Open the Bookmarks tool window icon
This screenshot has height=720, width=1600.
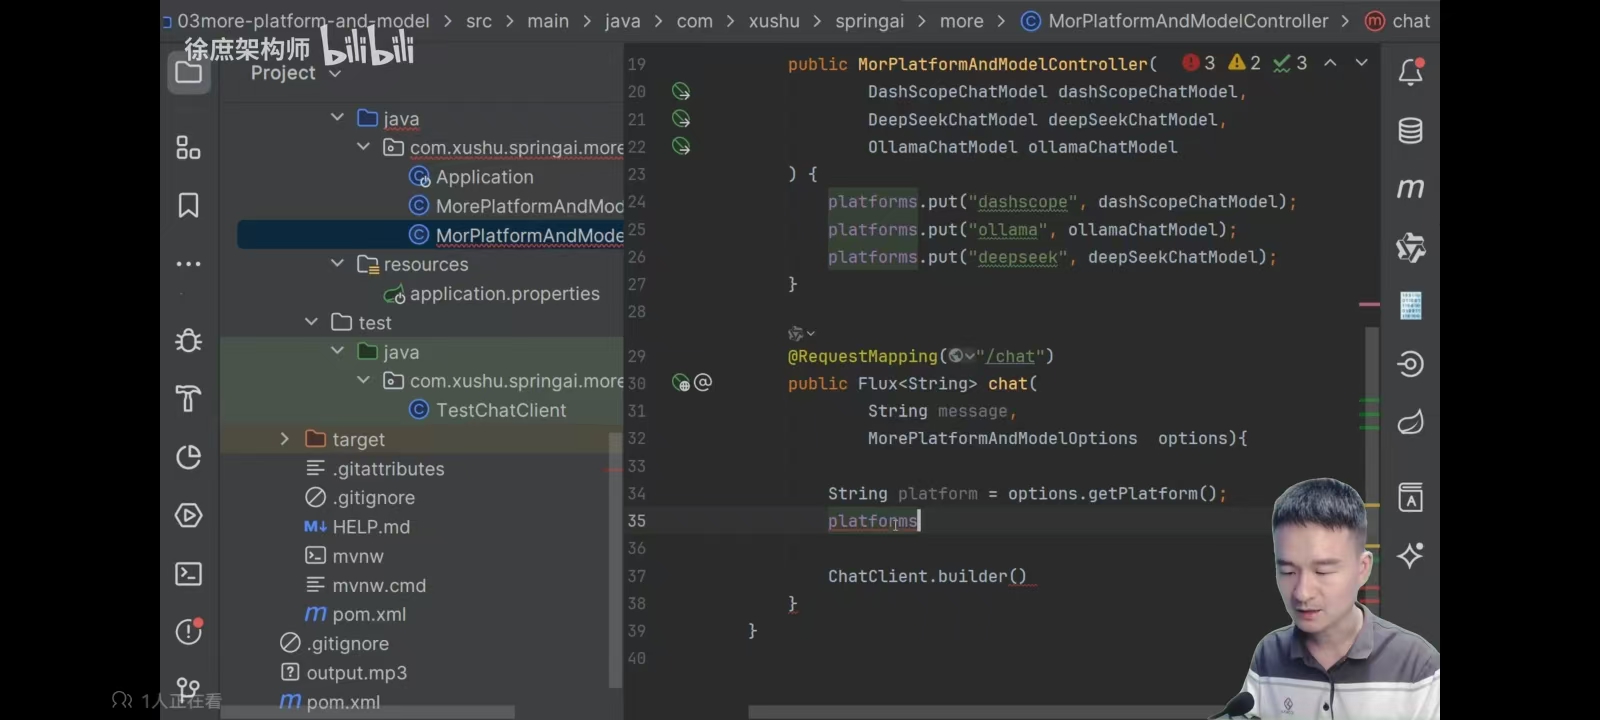pyautogui.click(x=188, y=205)
